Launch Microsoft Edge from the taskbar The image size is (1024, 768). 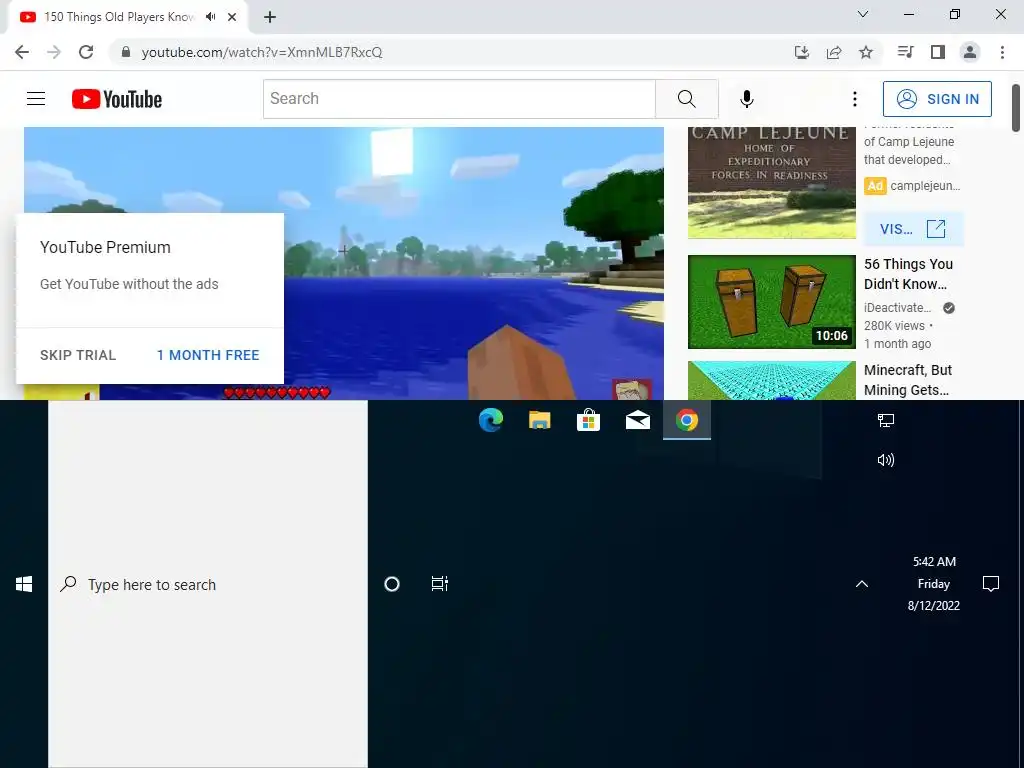[490, 420]
